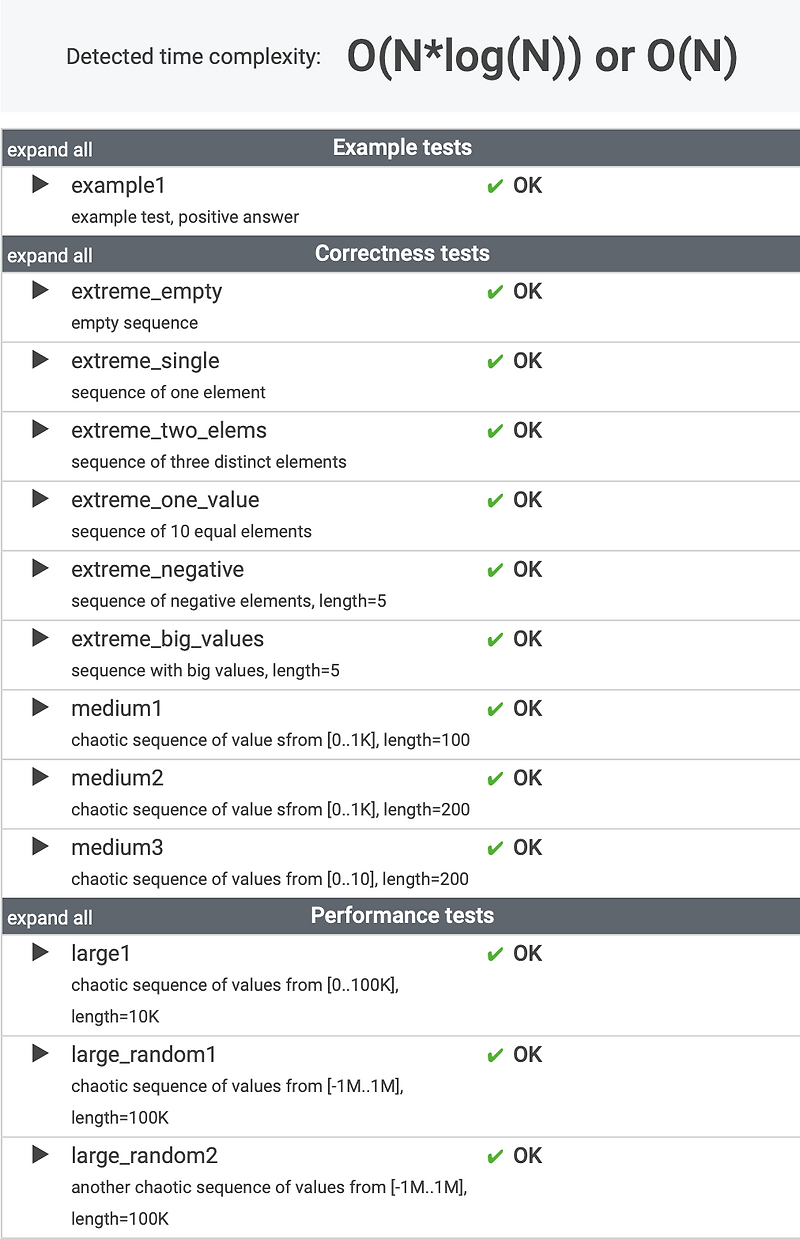
Task: Expand the large1 performance test triangle
Action: pyautogui.click(x=40, y=953)
